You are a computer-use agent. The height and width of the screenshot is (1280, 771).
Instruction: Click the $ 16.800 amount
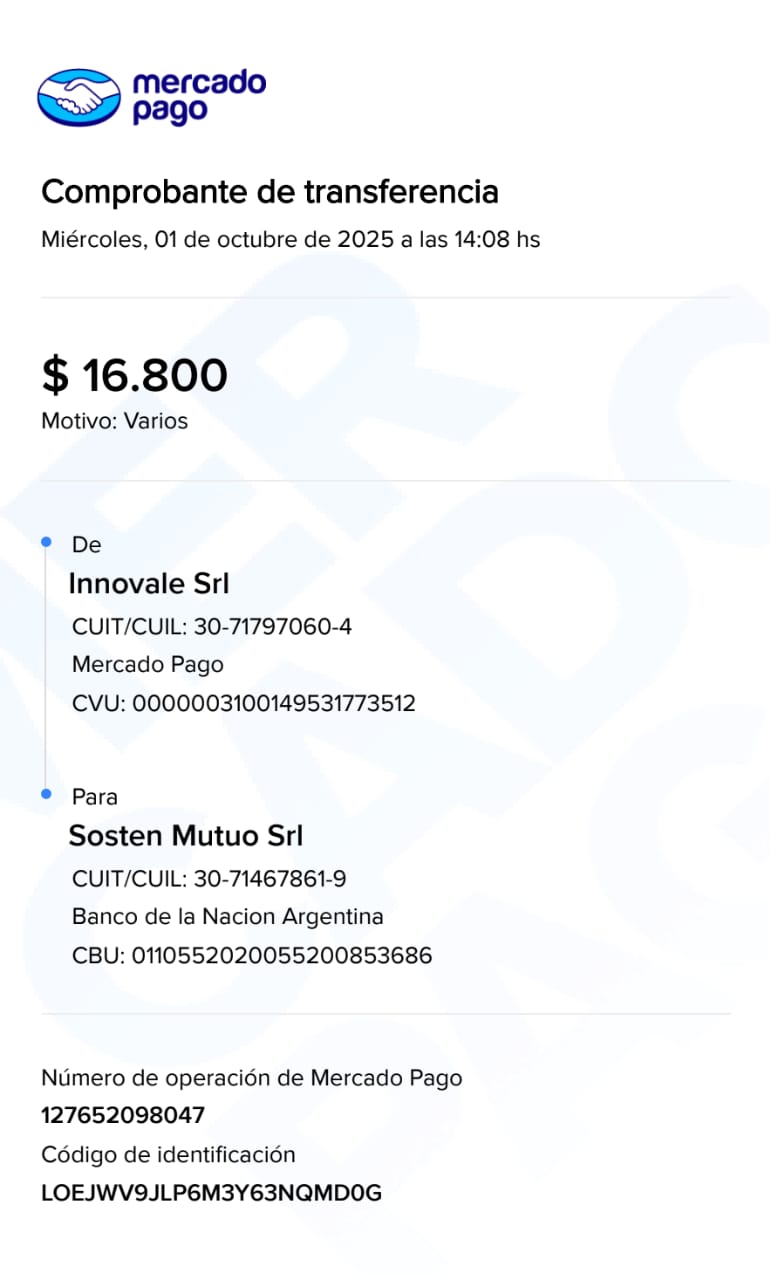[134, 375]
